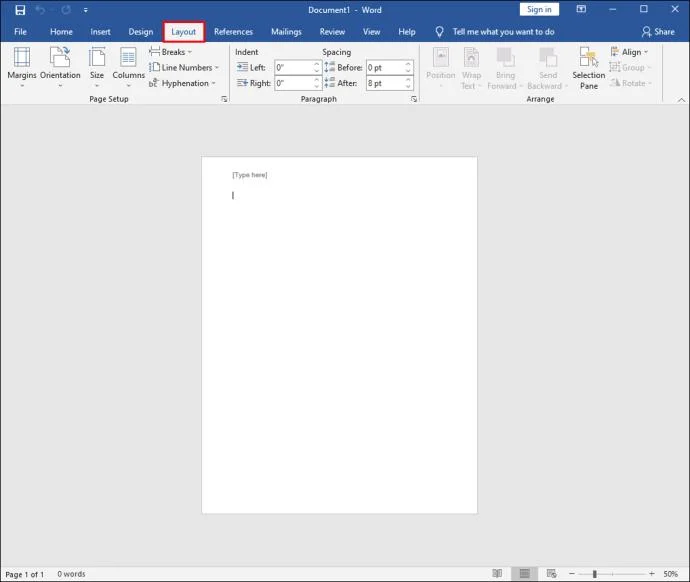Viewport: 690px width, 582px height.
Task: Switch to the Insert tab
Action: (100, 32)
